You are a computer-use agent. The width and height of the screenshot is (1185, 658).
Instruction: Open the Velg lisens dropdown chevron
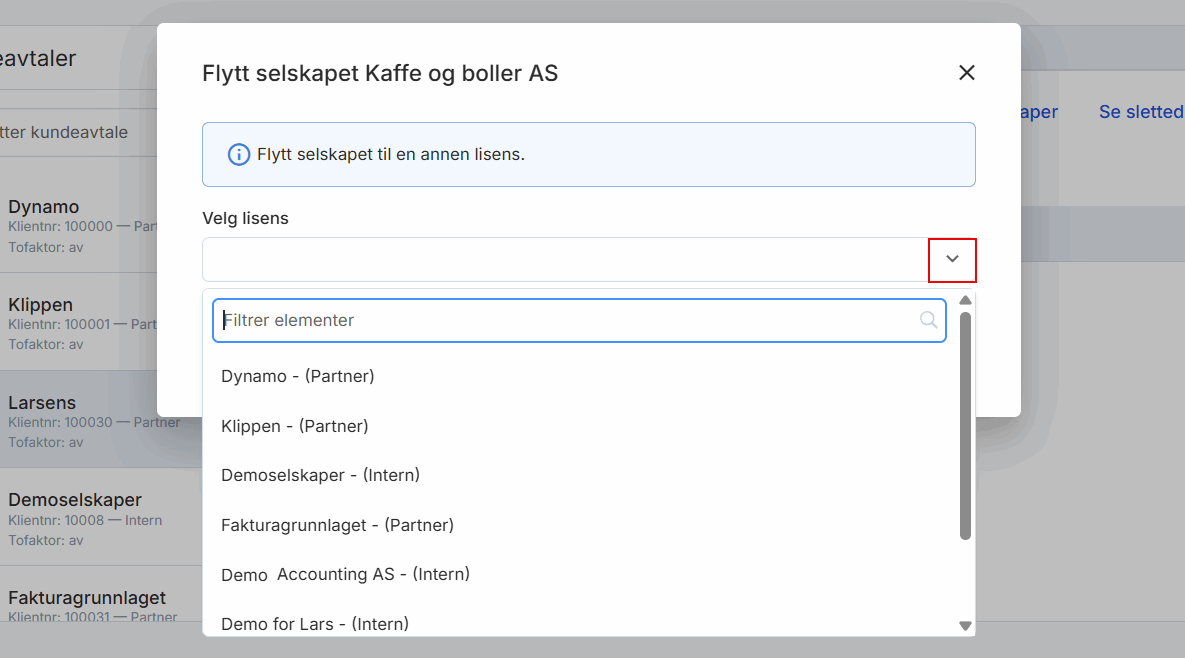tap(951, 260)
